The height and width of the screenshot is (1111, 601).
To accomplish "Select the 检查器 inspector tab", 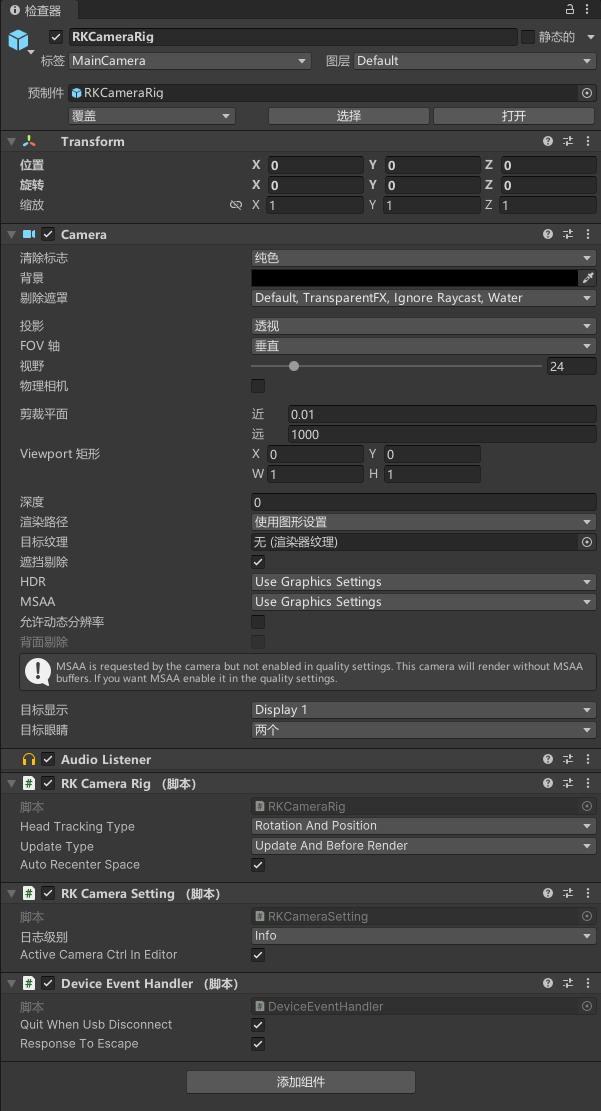I will (x=37, y=11).
